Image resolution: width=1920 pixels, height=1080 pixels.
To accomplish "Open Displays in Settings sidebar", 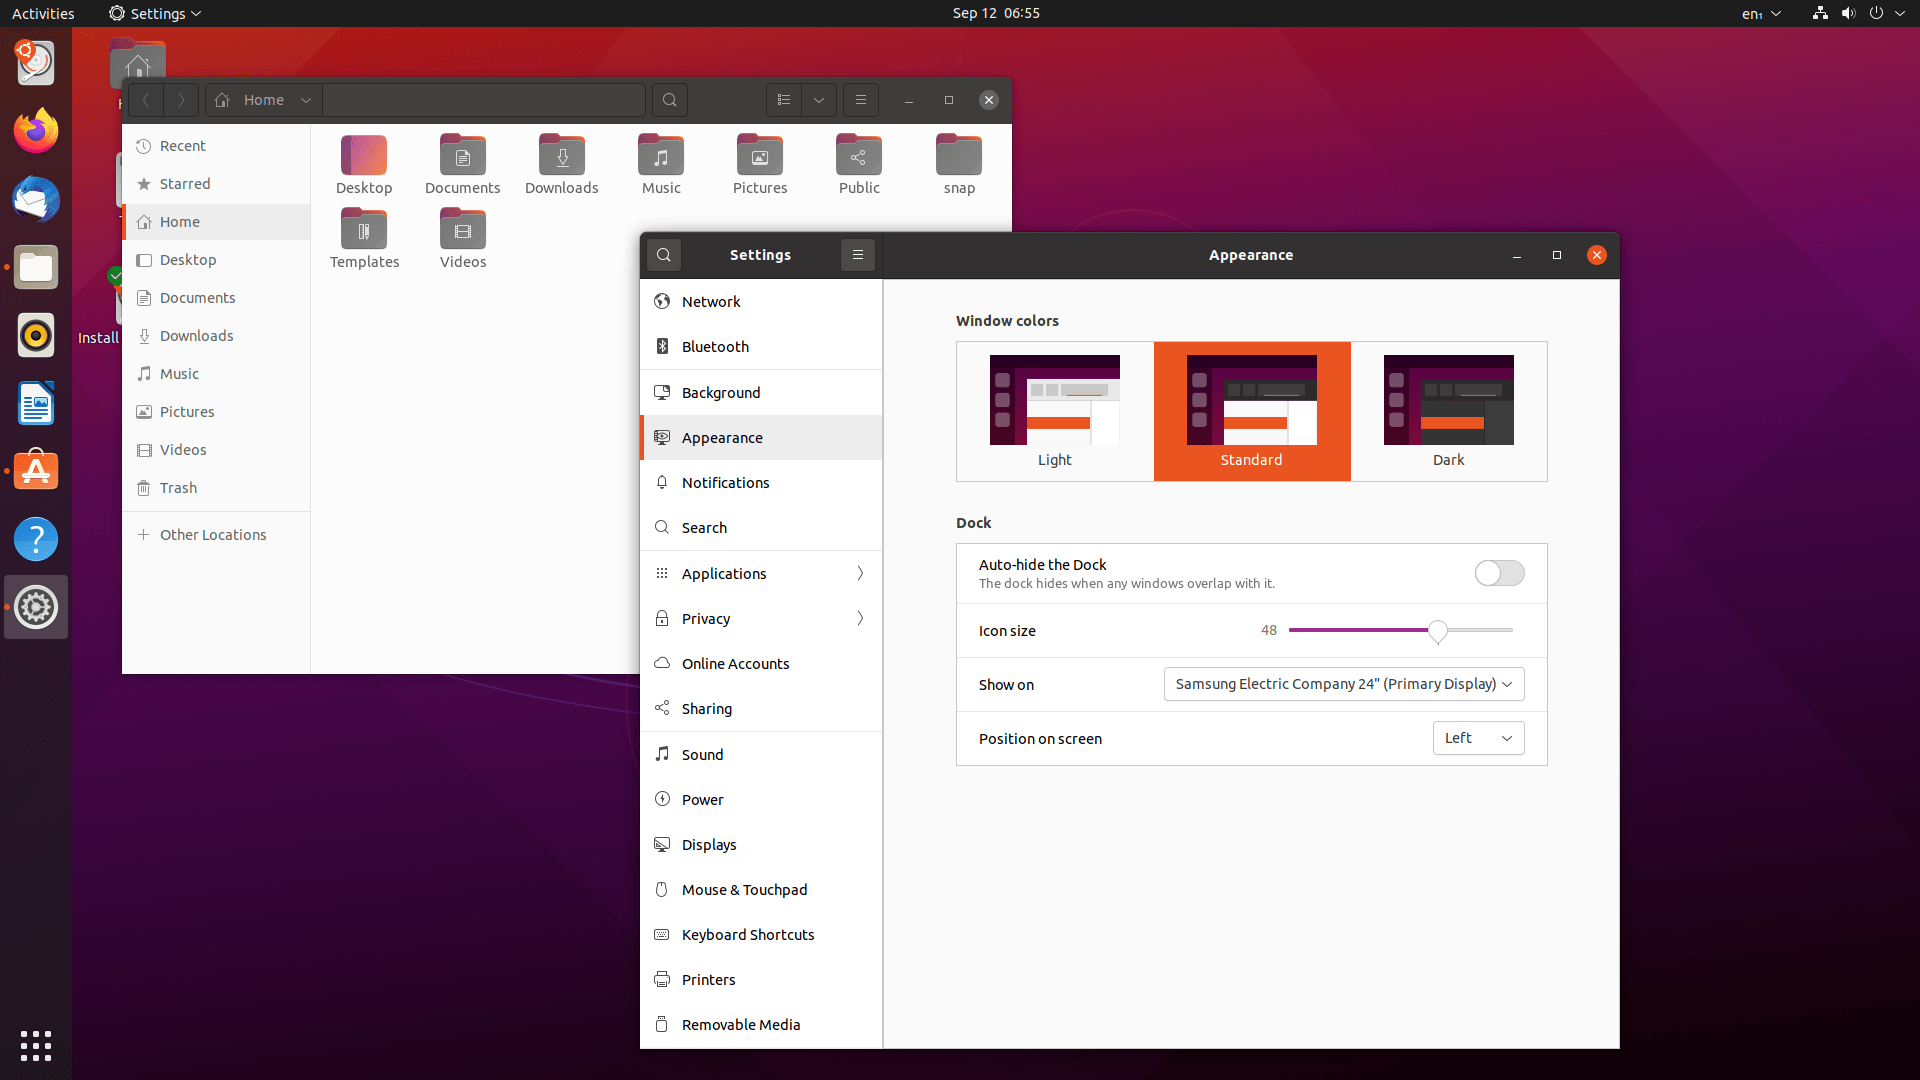I will click(x=760, y=844).
